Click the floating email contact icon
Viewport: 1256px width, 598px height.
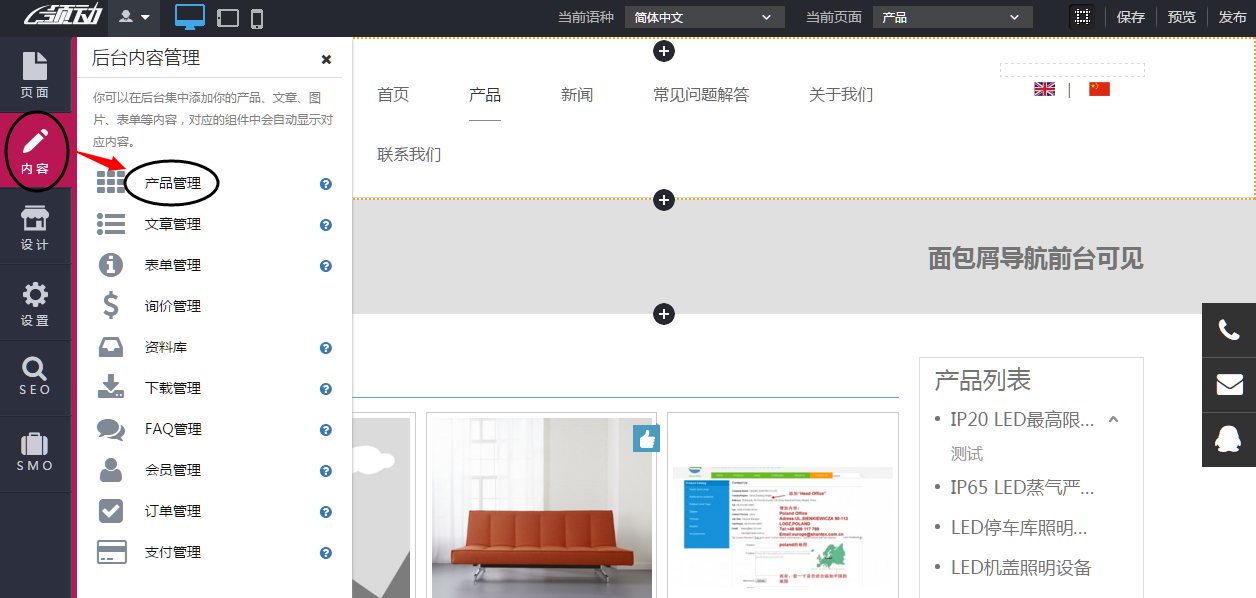tap(1230, 384)
